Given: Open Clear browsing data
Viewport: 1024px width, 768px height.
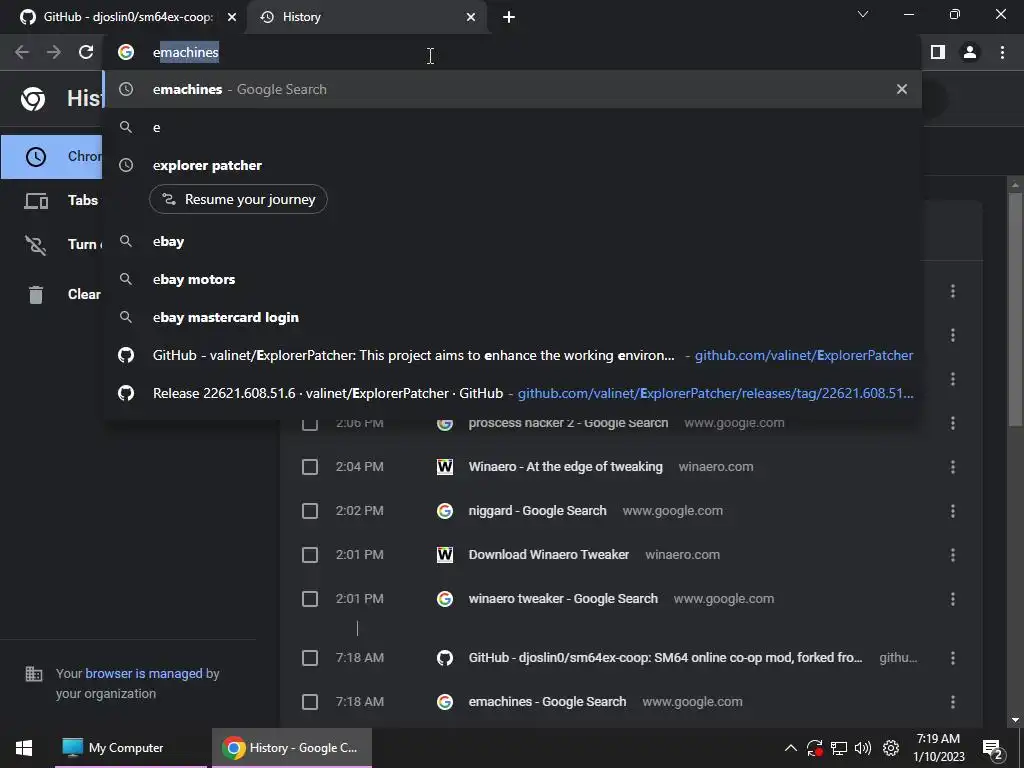Looking at the screenshot, I should (60, 295).
